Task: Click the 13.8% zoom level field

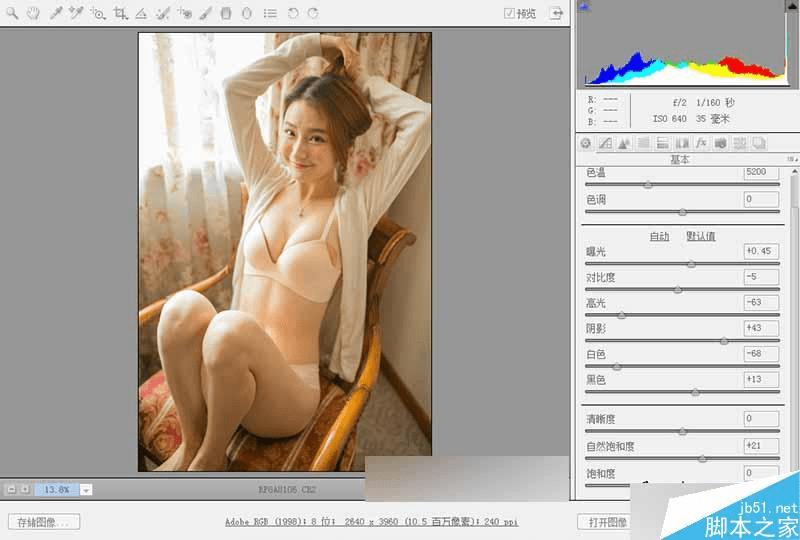Action: [x=57, y=489]
